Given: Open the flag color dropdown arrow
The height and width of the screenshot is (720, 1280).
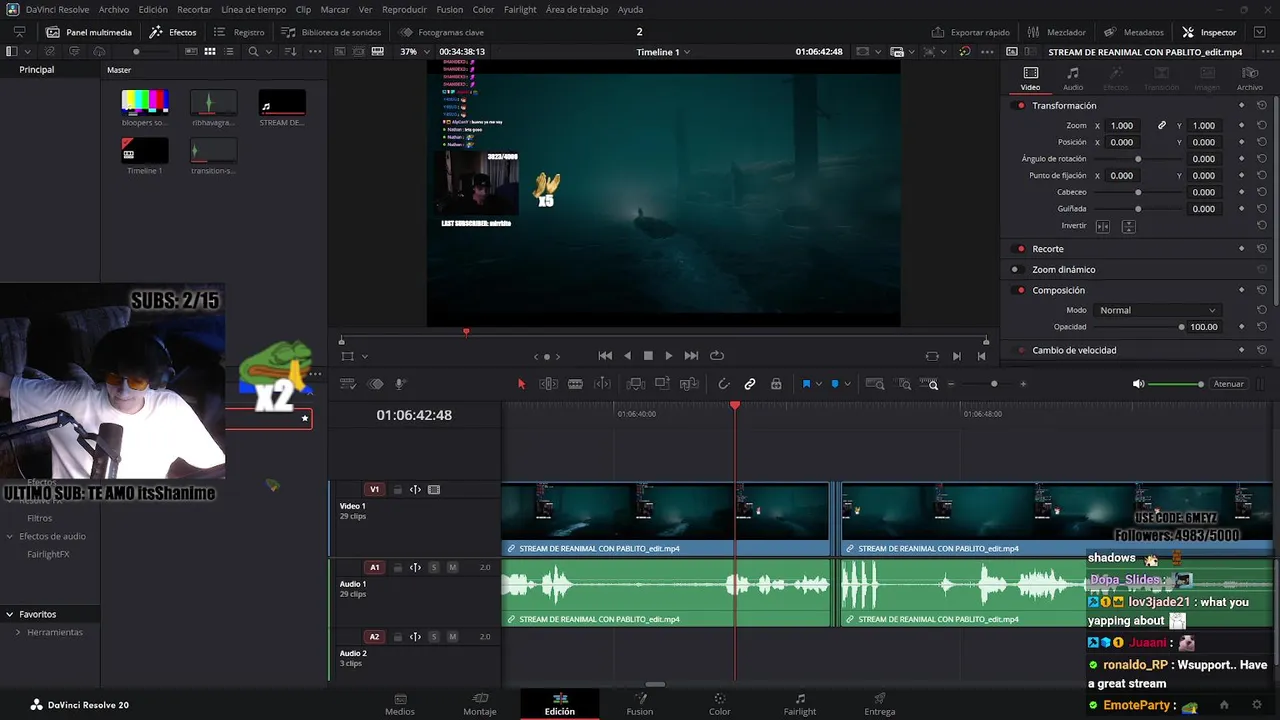Looking at the screenshot, I should point(819,384).
